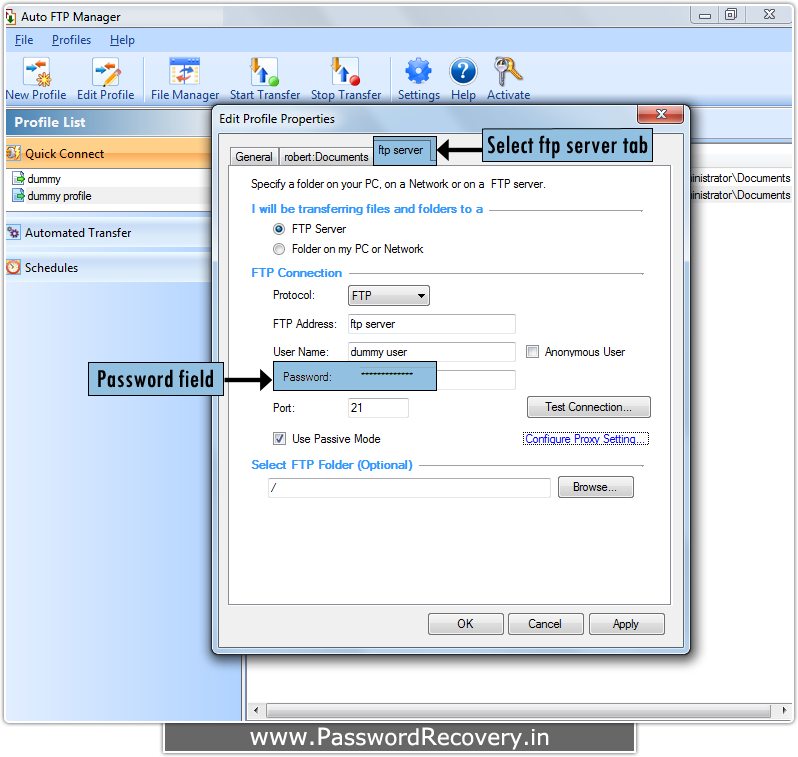Image resolution: width=798 pixels, height=757 pixels.
Task: Click the Password input field
Action: [432, 380]
